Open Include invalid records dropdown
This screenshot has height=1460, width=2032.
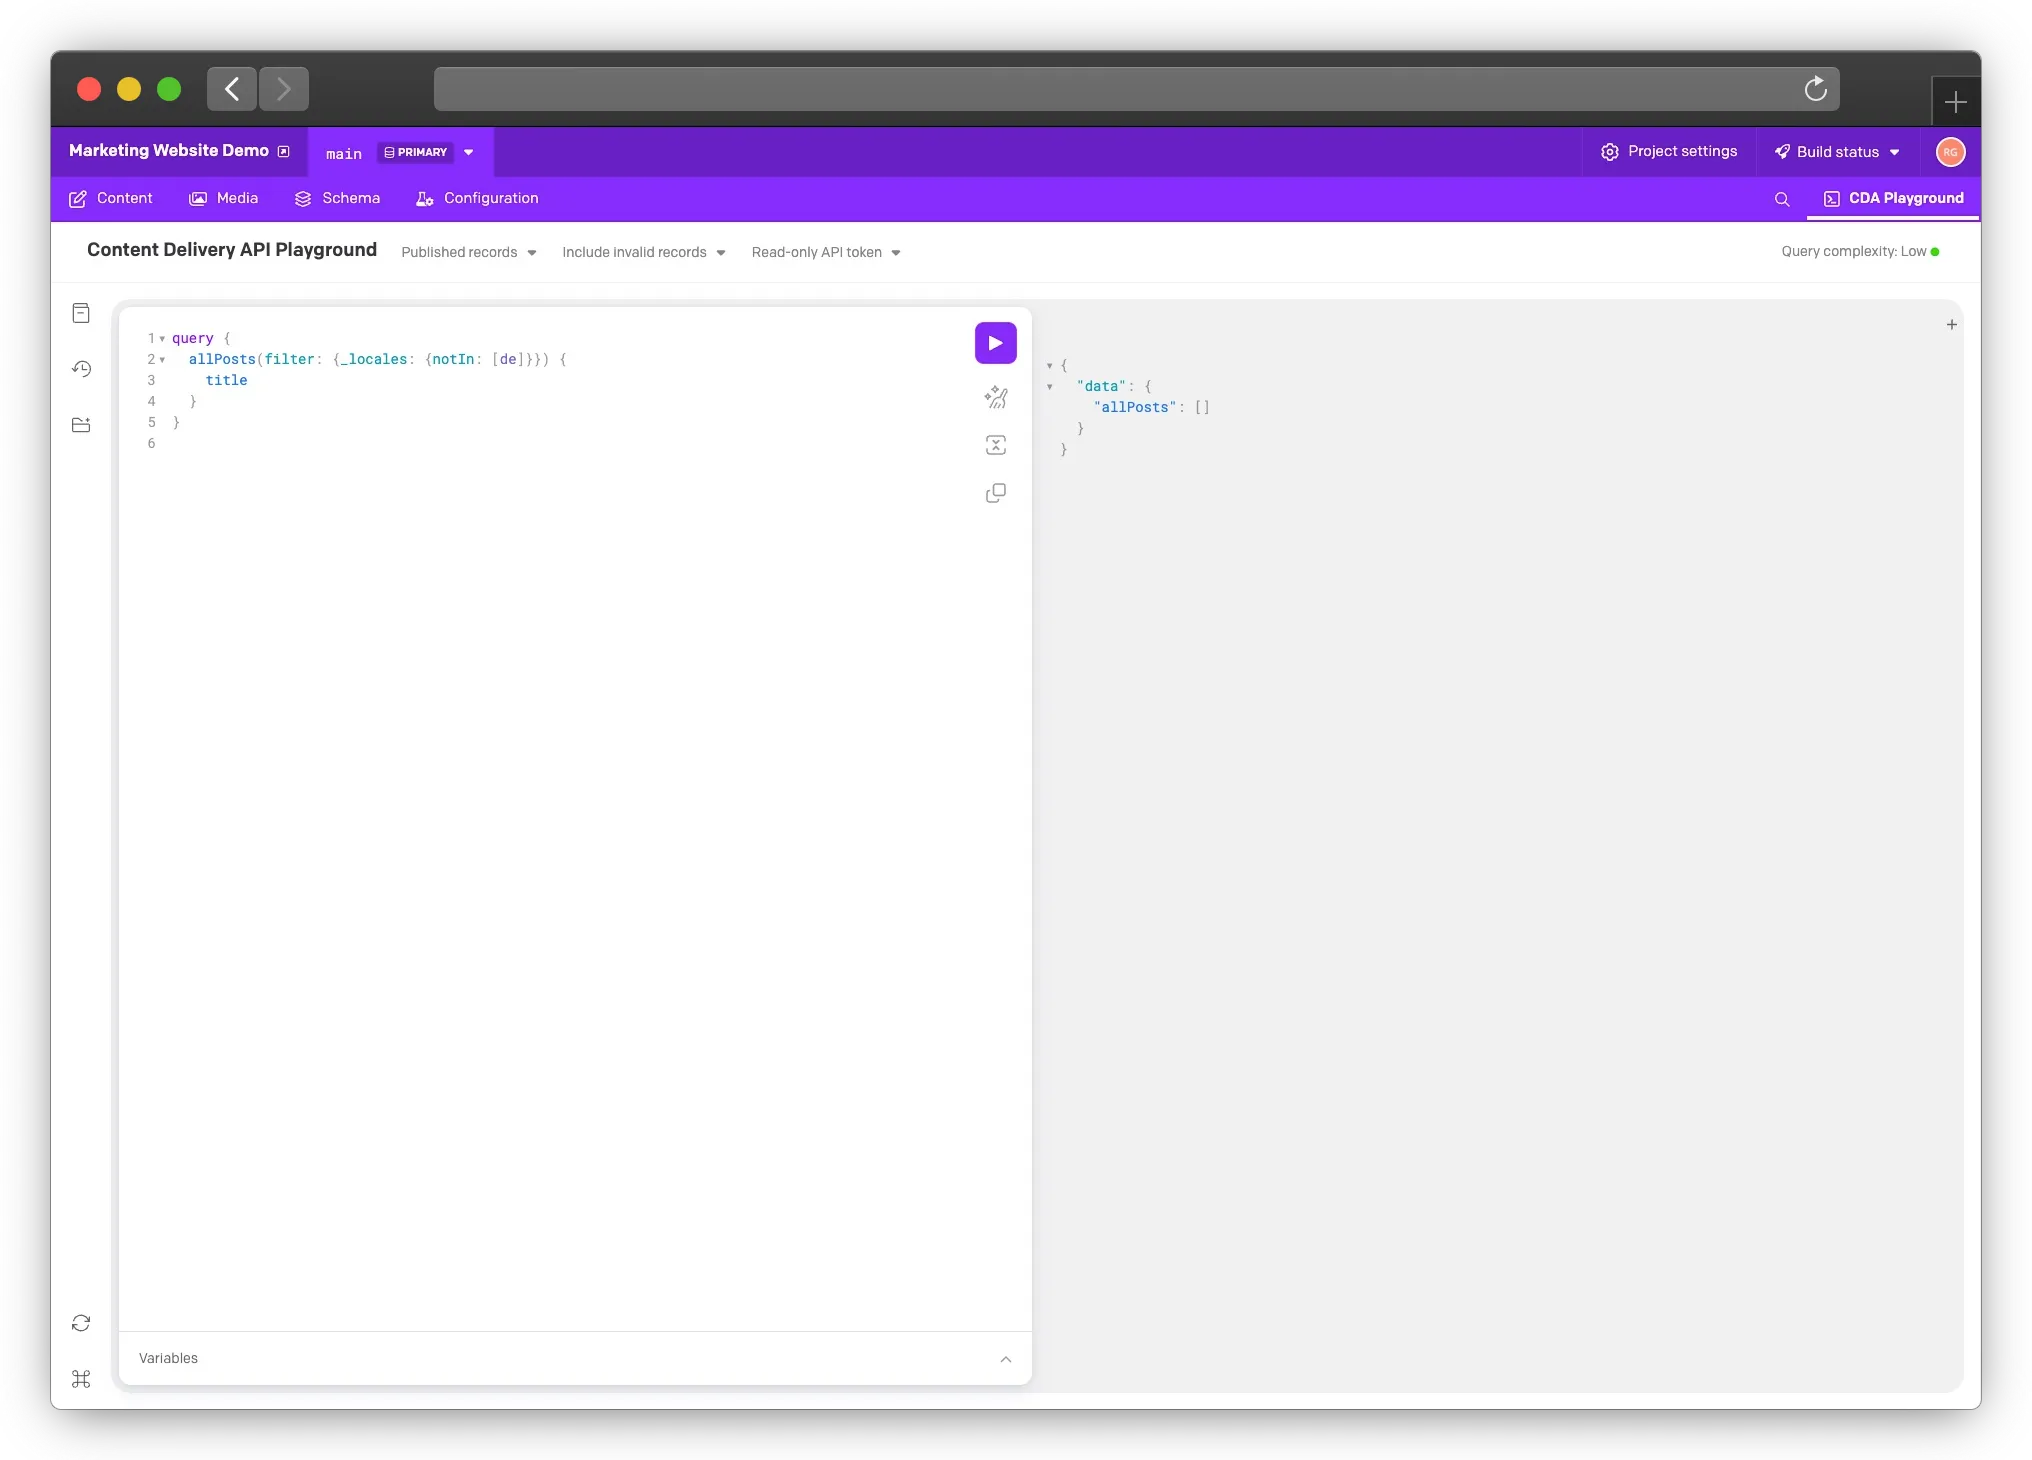[643, 252]
